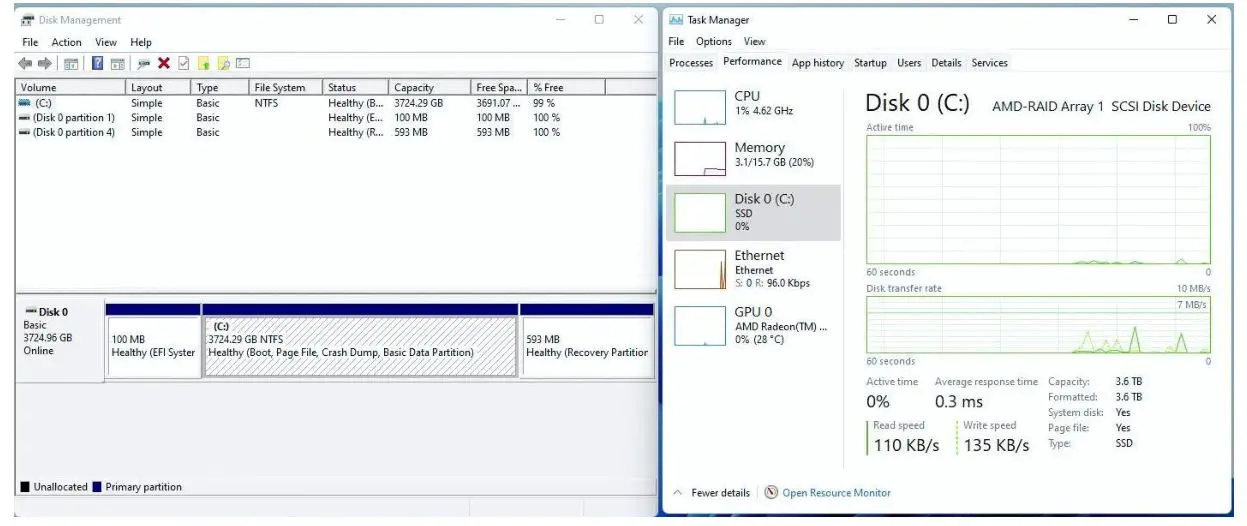The width and height of the screenshot is (1247, 526).
Task: Switch to the App history tab
Action: [x=818, y=63]
